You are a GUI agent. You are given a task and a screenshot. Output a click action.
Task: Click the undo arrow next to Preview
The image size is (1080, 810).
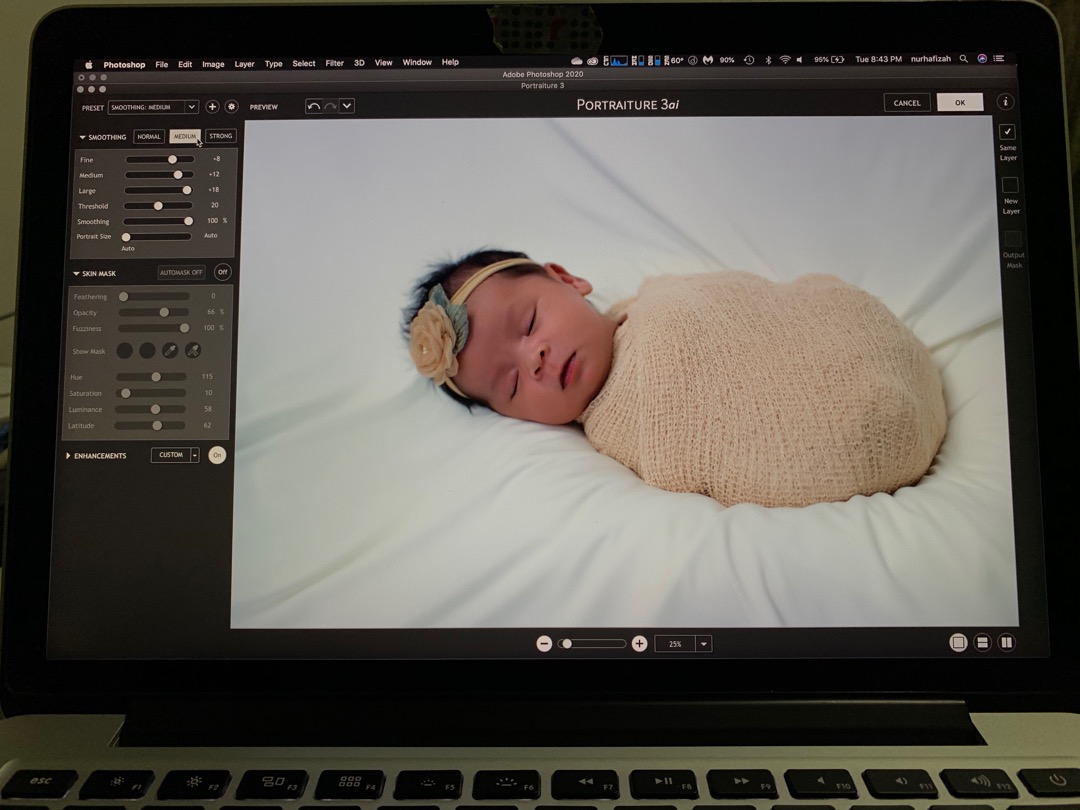(x=313, y=106)
